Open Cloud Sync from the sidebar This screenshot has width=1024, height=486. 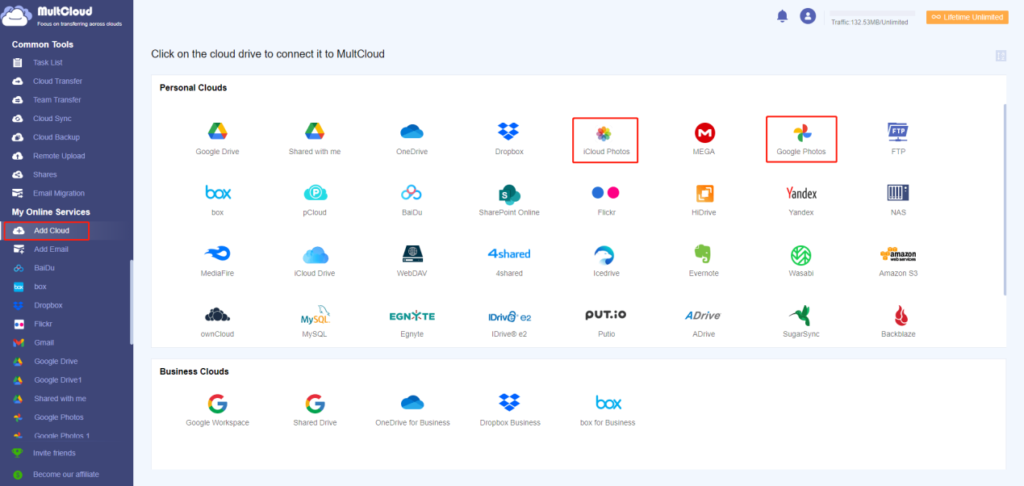pyautogui.click(x=53, y=118)
